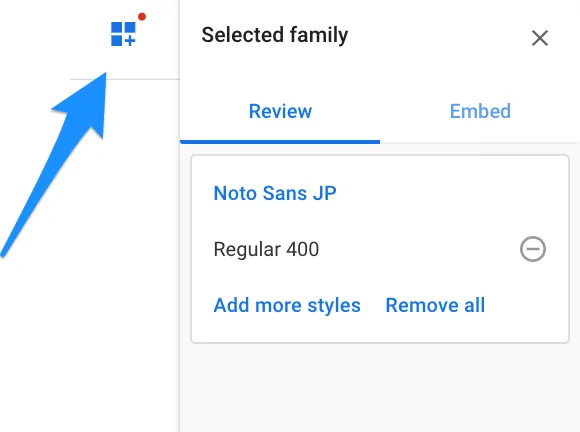Open the selected families grid icon
Screen dimensions: 580x432
pos(124,34)
